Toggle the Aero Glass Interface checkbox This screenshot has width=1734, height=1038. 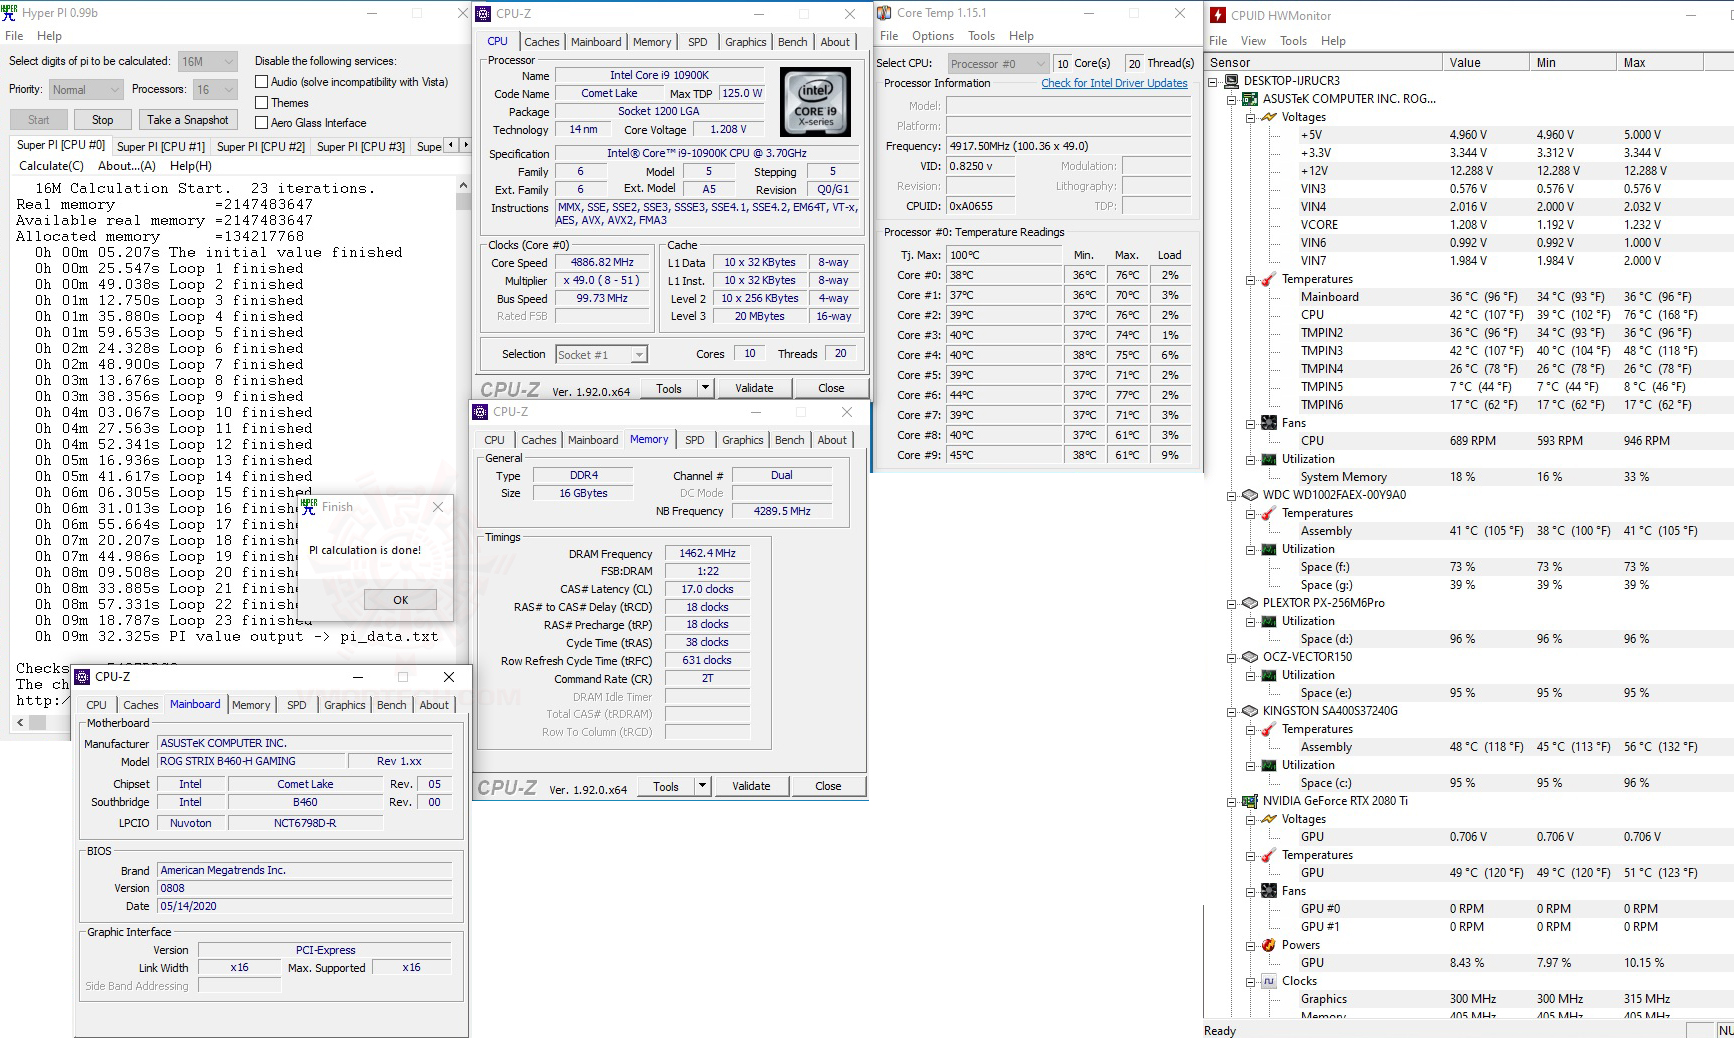coord(261,122)
